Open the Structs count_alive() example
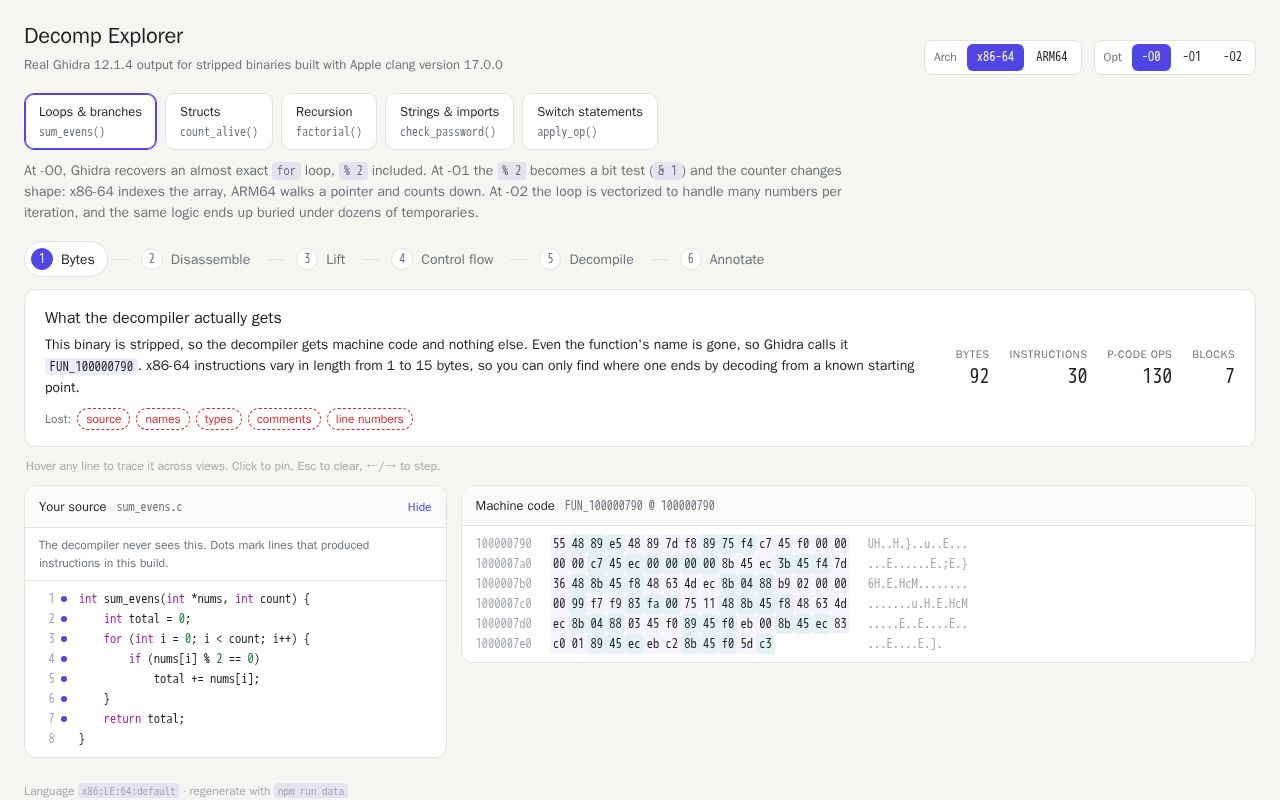Image resolution: width=1280 pixels, height=800 pixels. [219, 121]
